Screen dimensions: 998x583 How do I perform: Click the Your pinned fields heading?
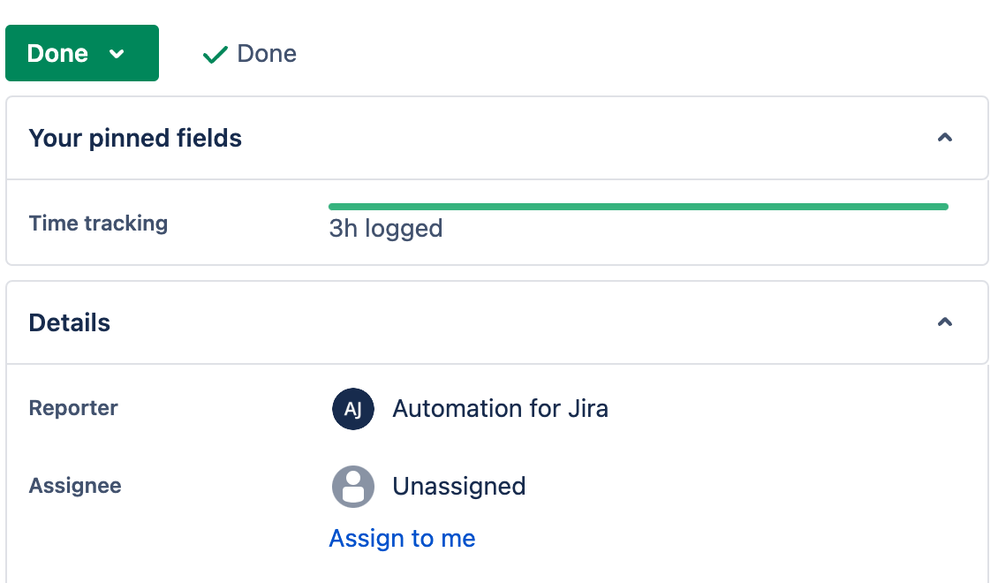[x=135, y=138]
